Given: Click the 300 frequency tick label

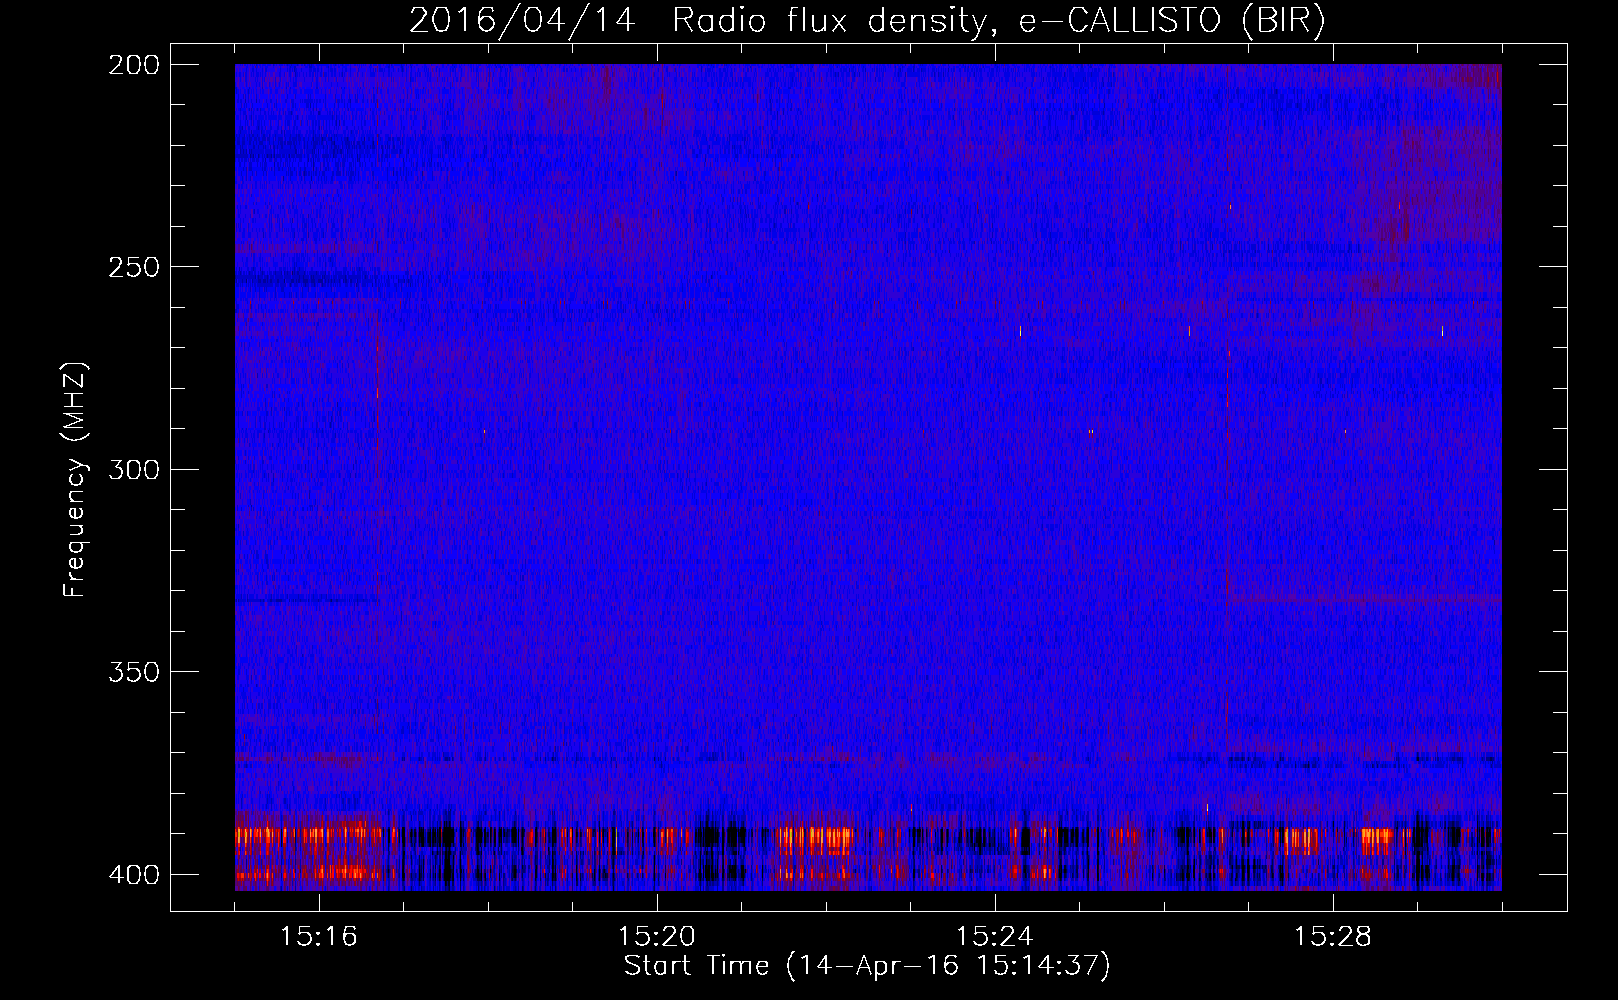Looking at the screenshot, I should point(134,469).
